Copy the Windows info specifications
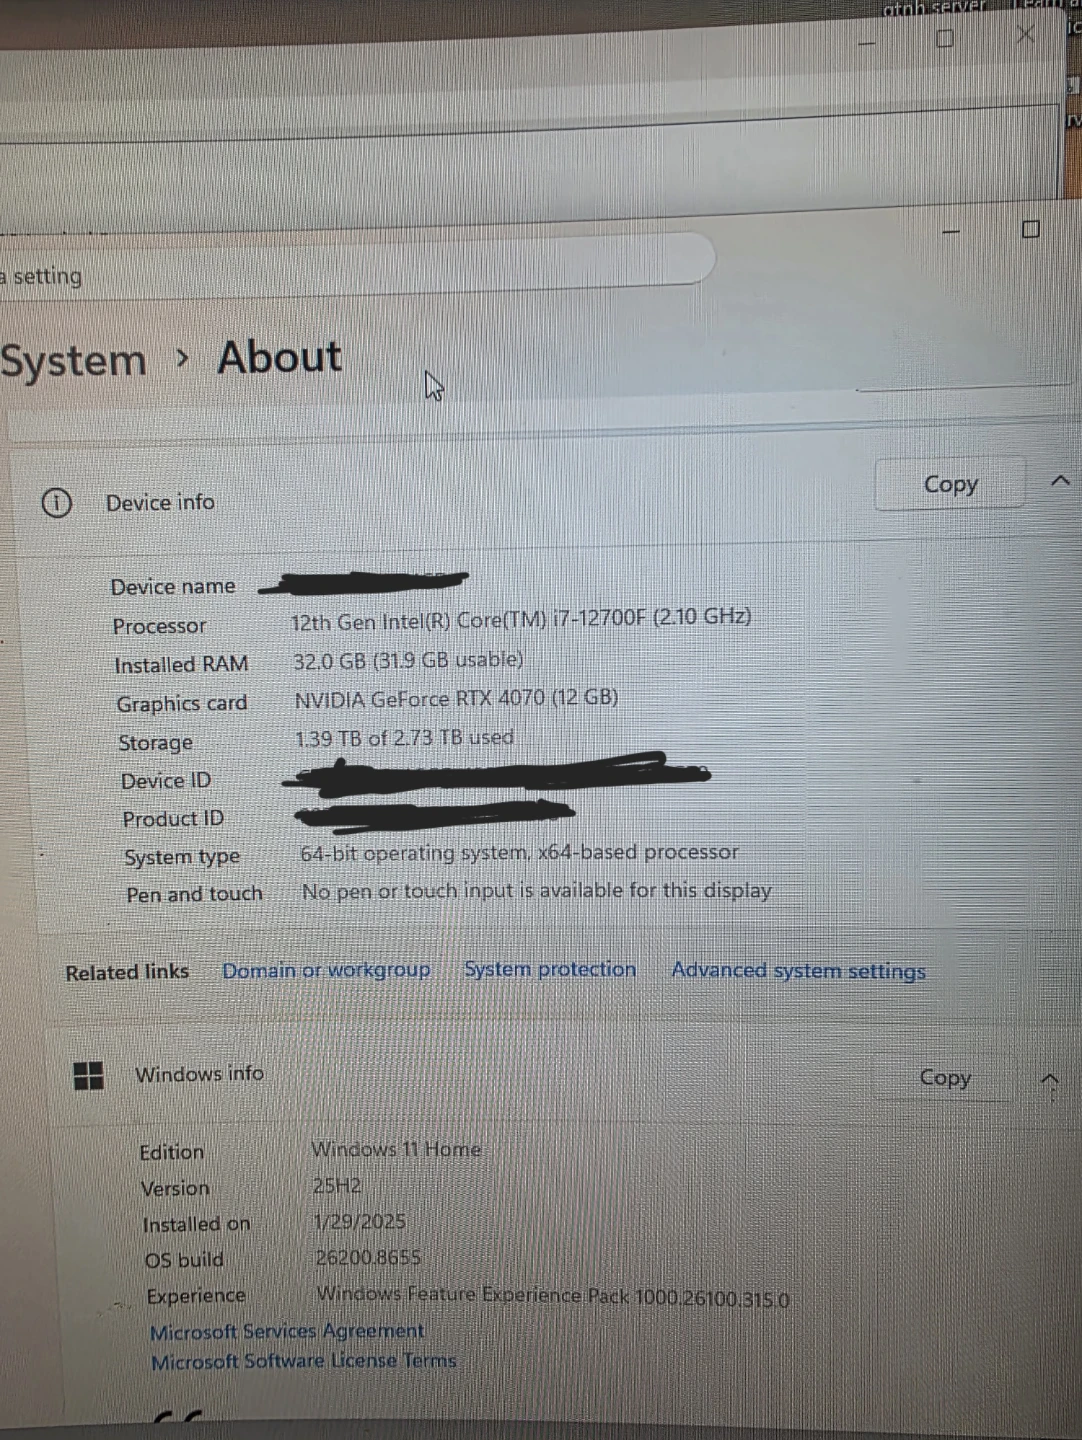Viewport: 1082px width, 1440px height. click(945, 1078)
